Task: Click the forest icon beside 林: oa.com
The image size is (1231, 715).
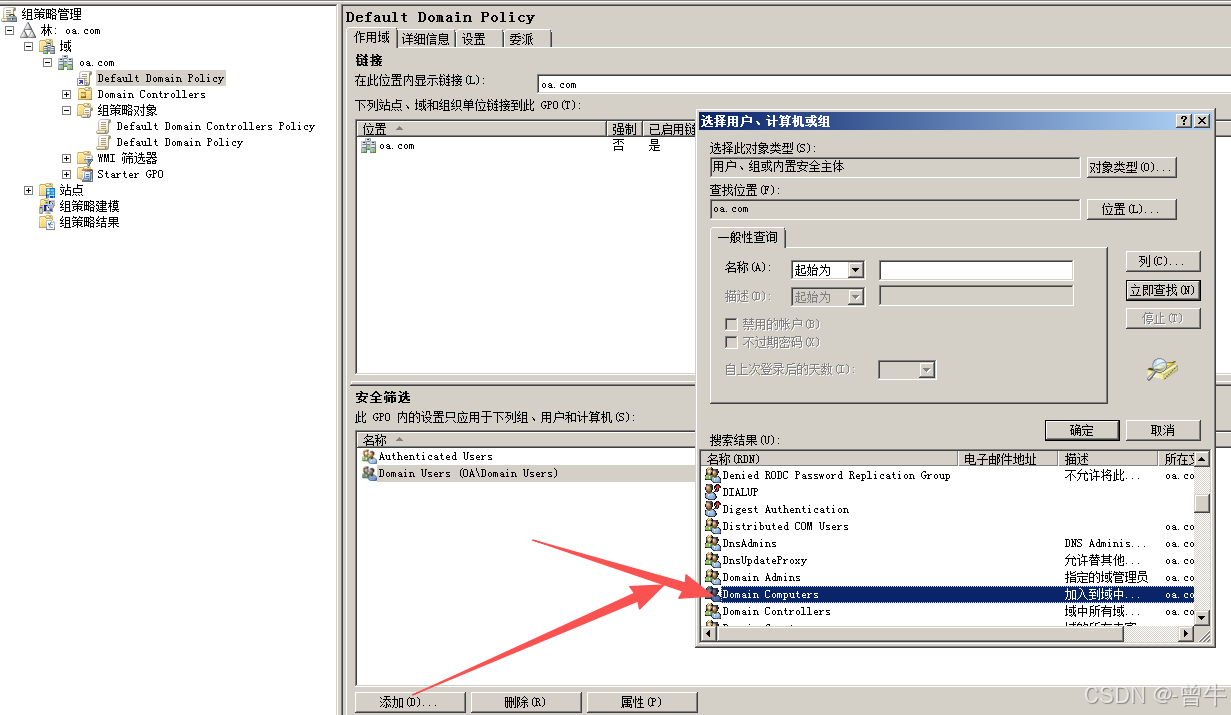Action: coord(29,30)
